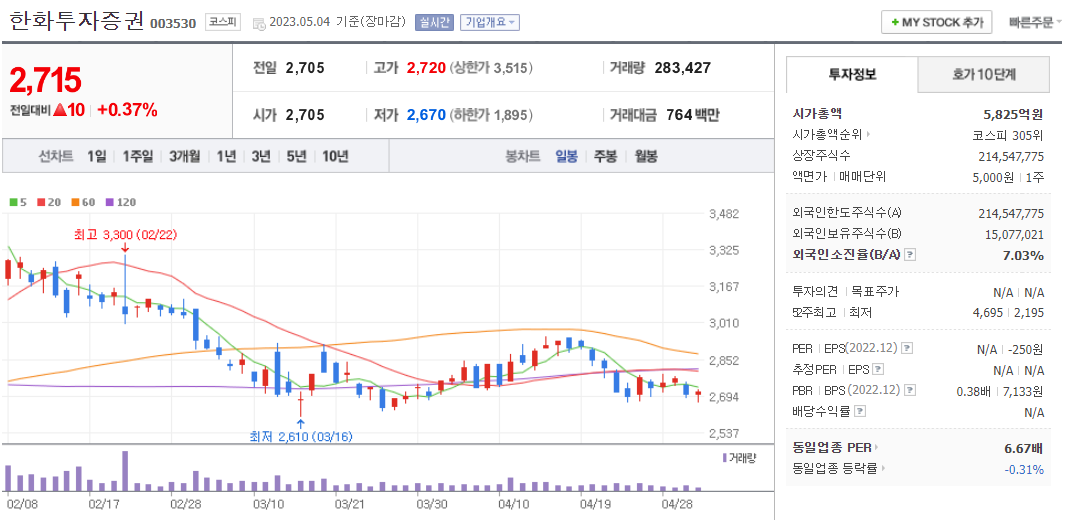Screen dimensions: 1070x520
Task: Open the 빠른주문 dropdown menu
Action: [x=1035, y=23]
